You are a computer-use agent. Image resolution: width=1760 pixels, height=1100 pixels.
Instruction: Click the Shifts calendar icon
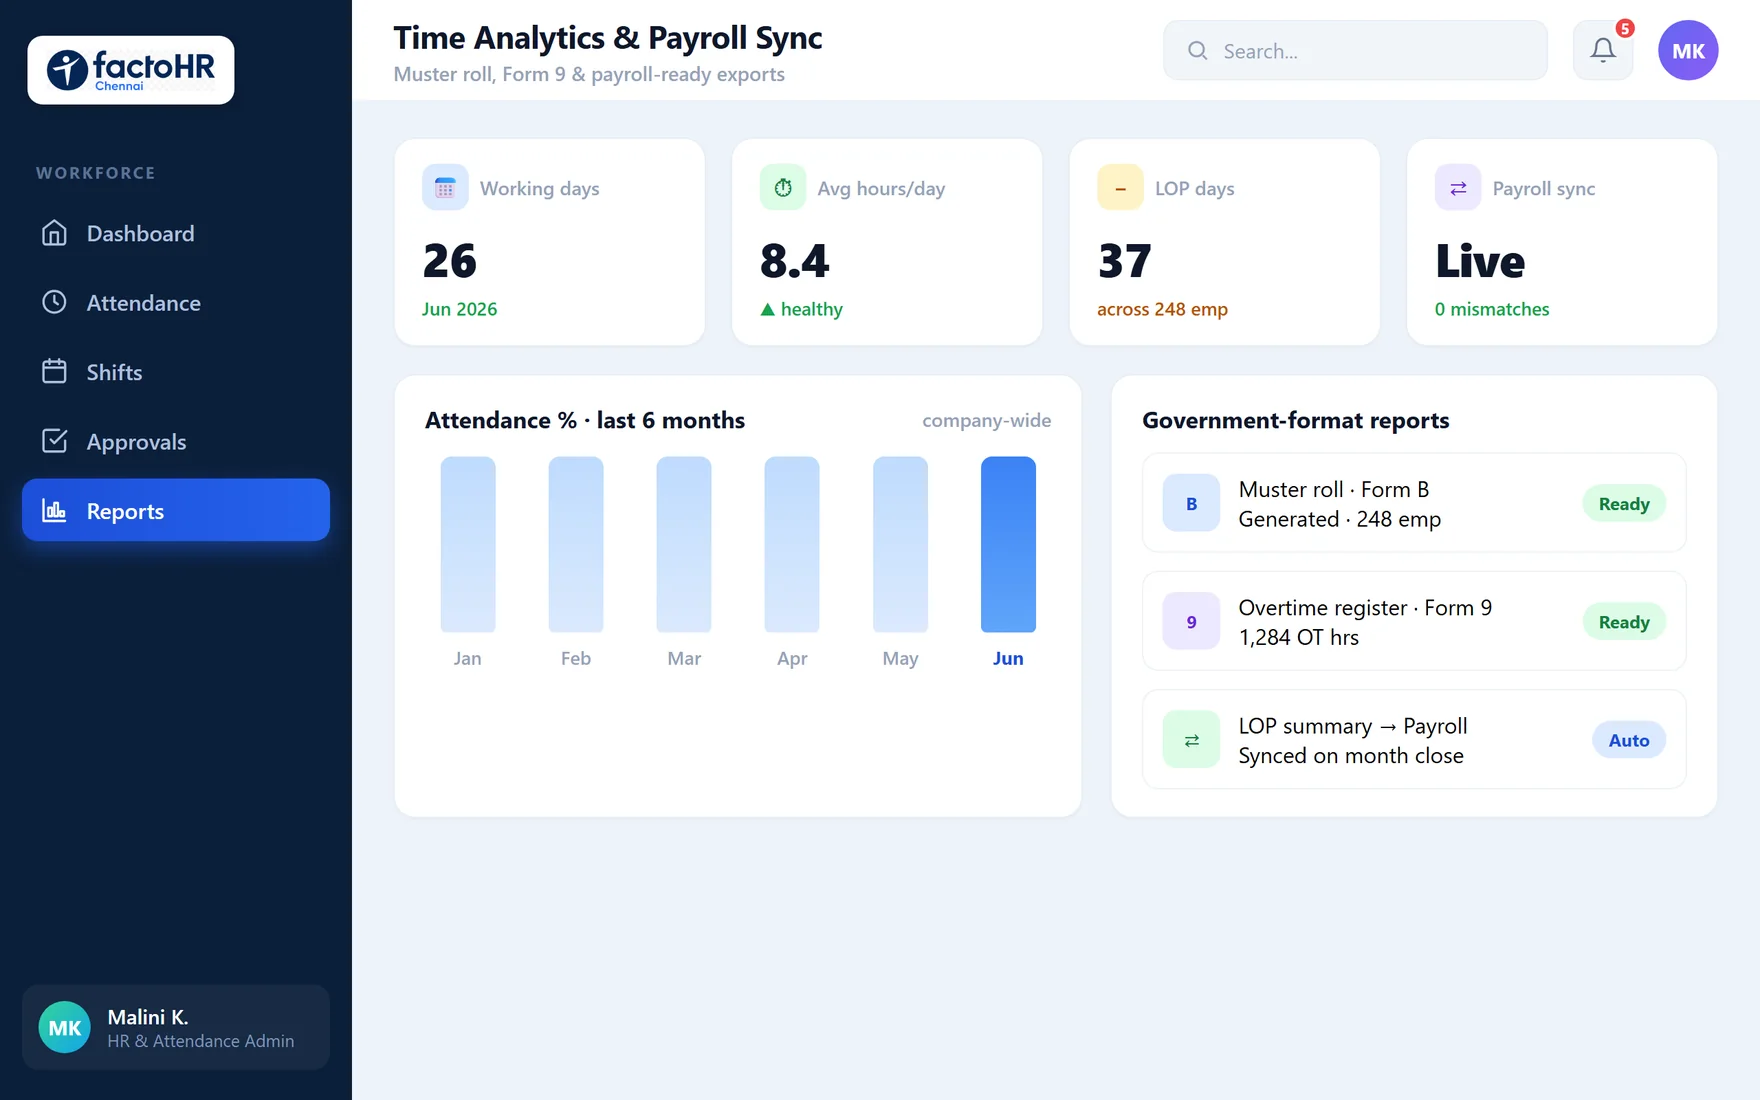coord(54,371)
